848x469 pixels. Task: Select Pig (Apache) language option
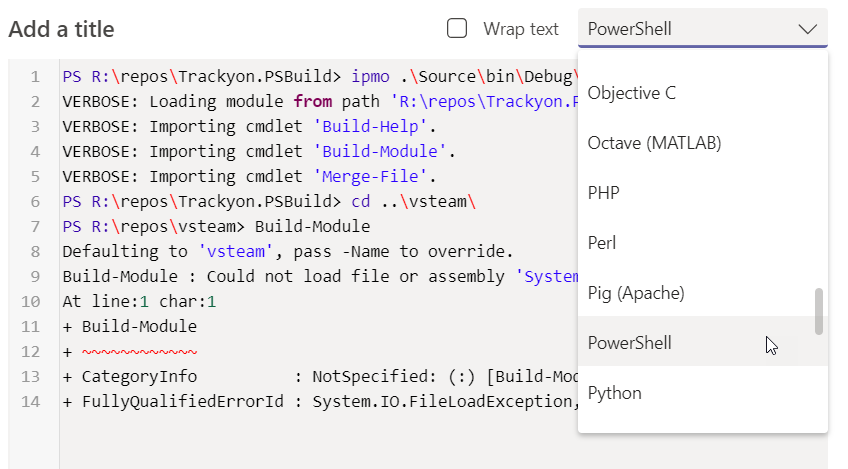[x=703, y=293]
